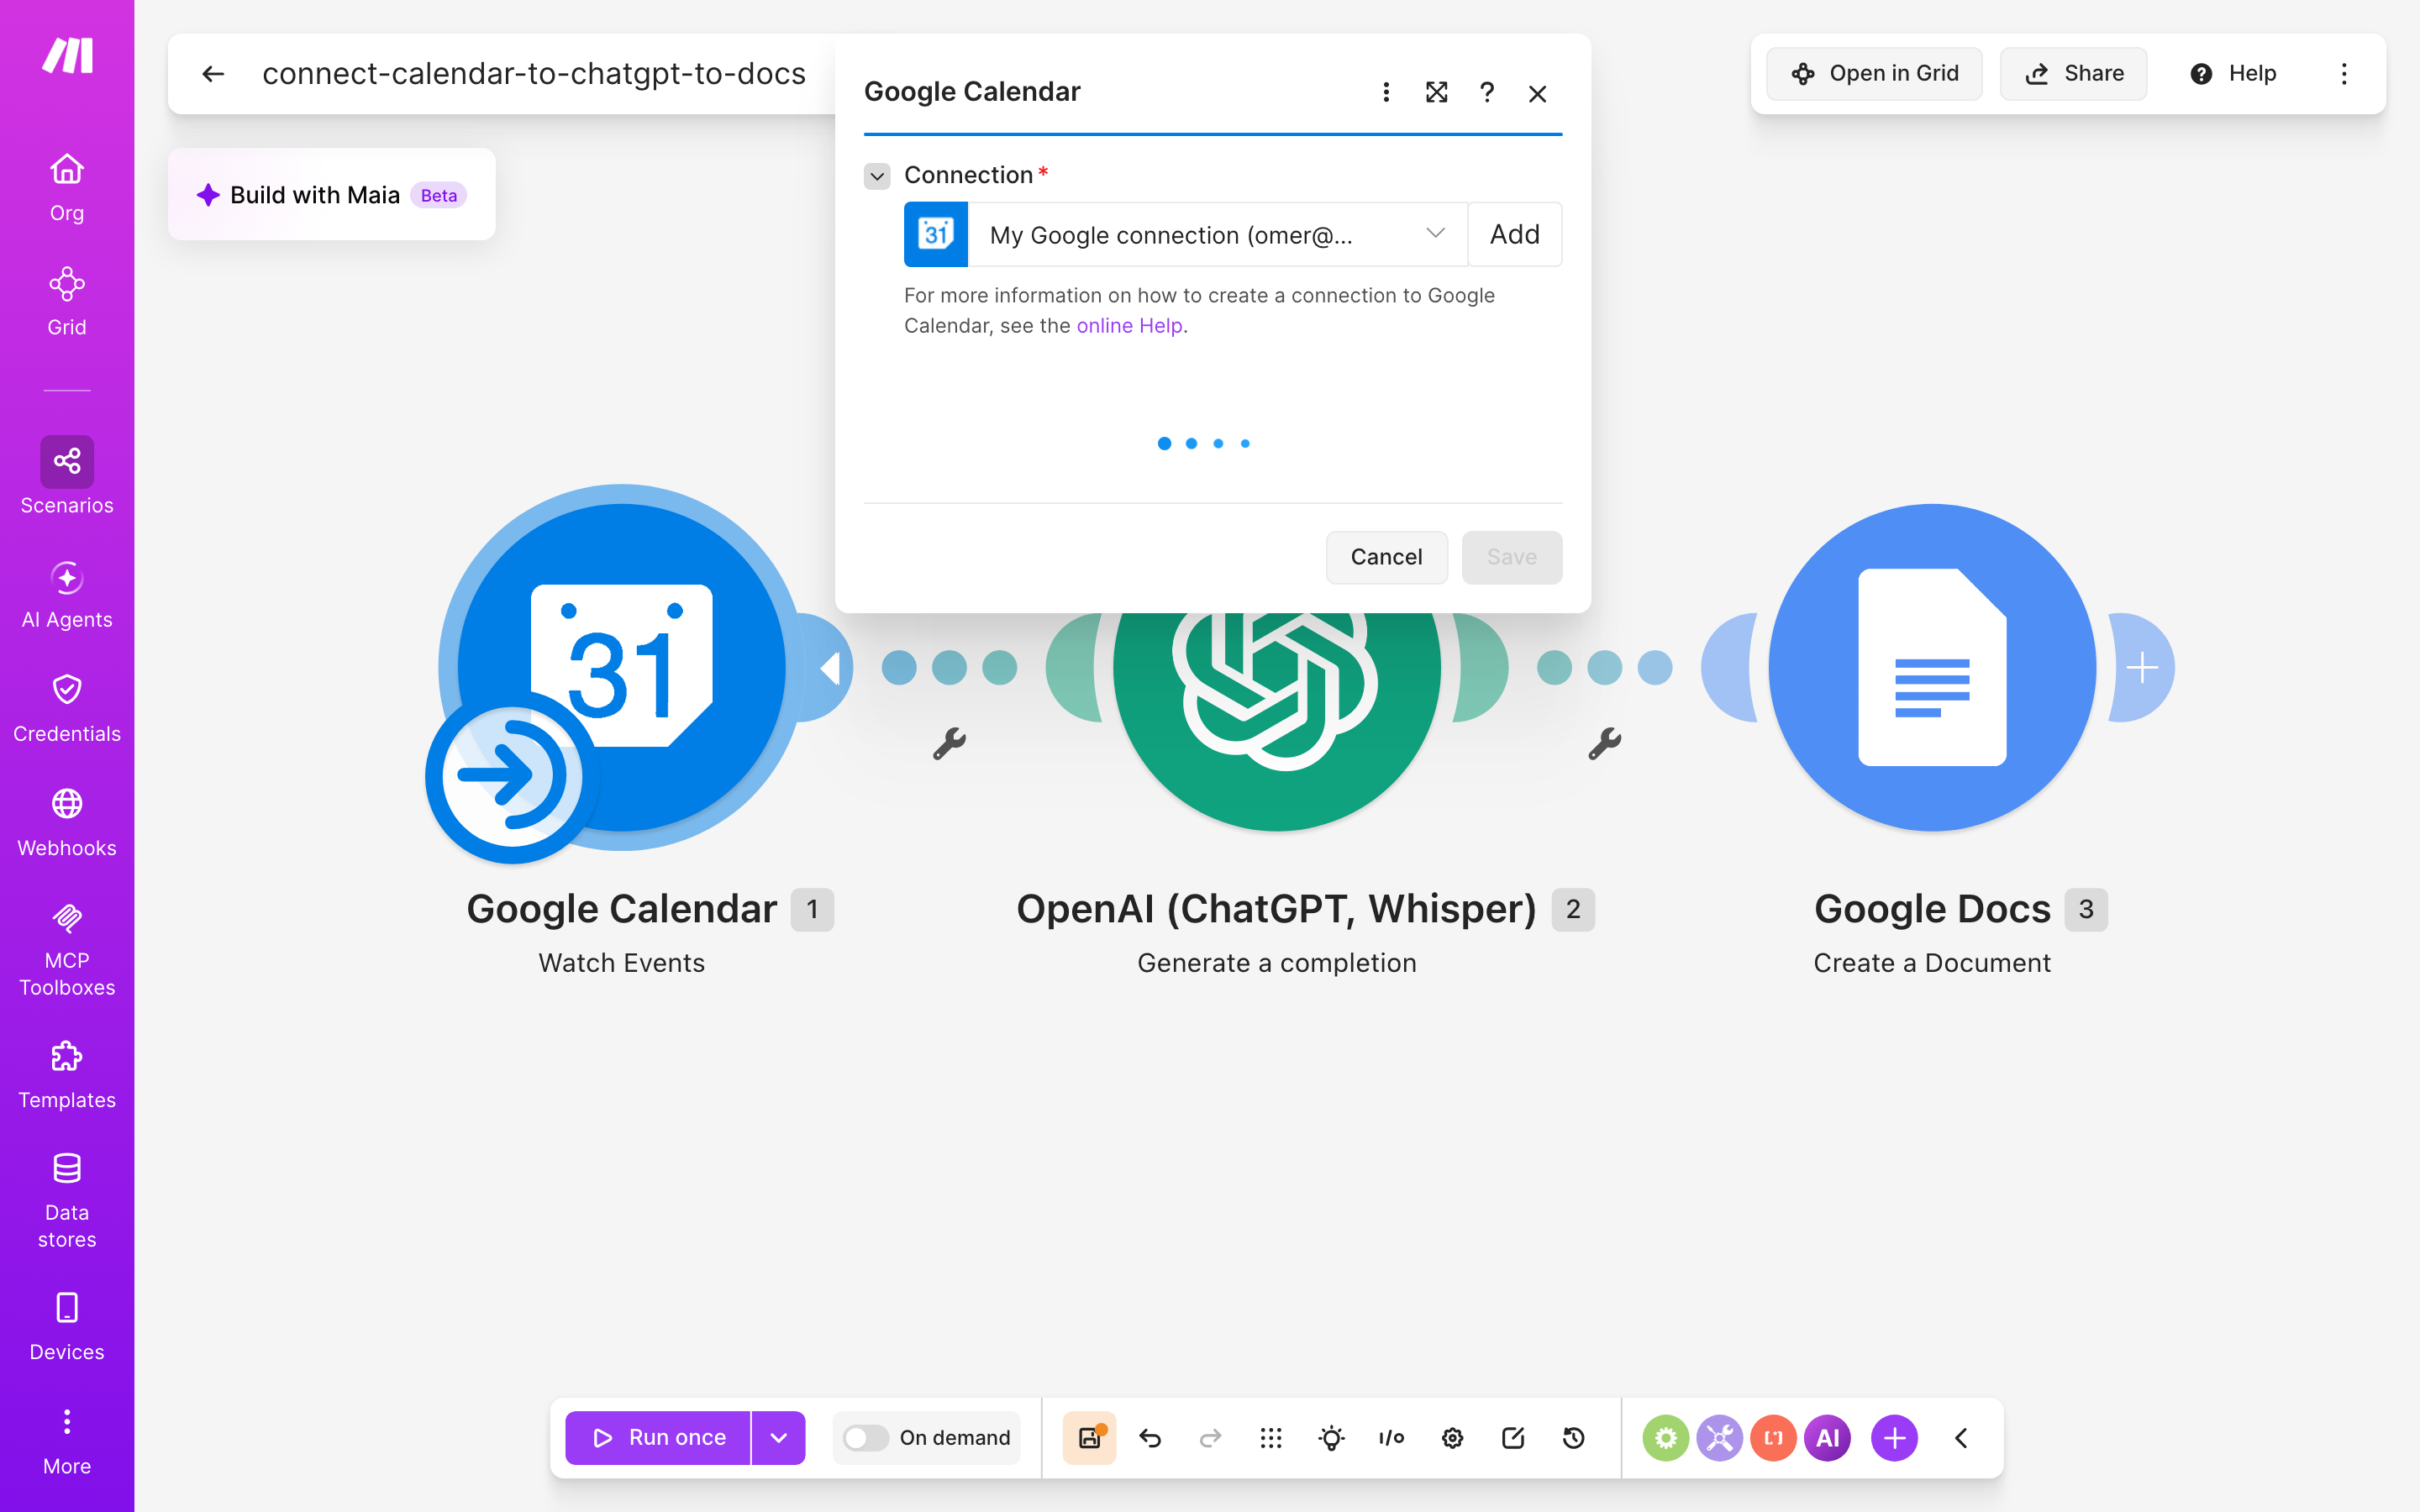Click Build with Maia button

tap(332, 195)
